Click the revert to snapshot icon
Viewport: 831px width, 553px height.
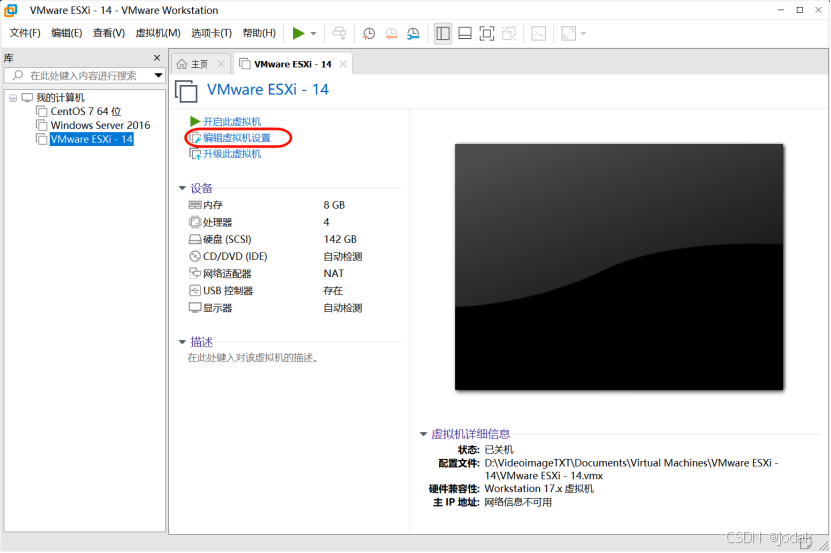tap(391, 33)
